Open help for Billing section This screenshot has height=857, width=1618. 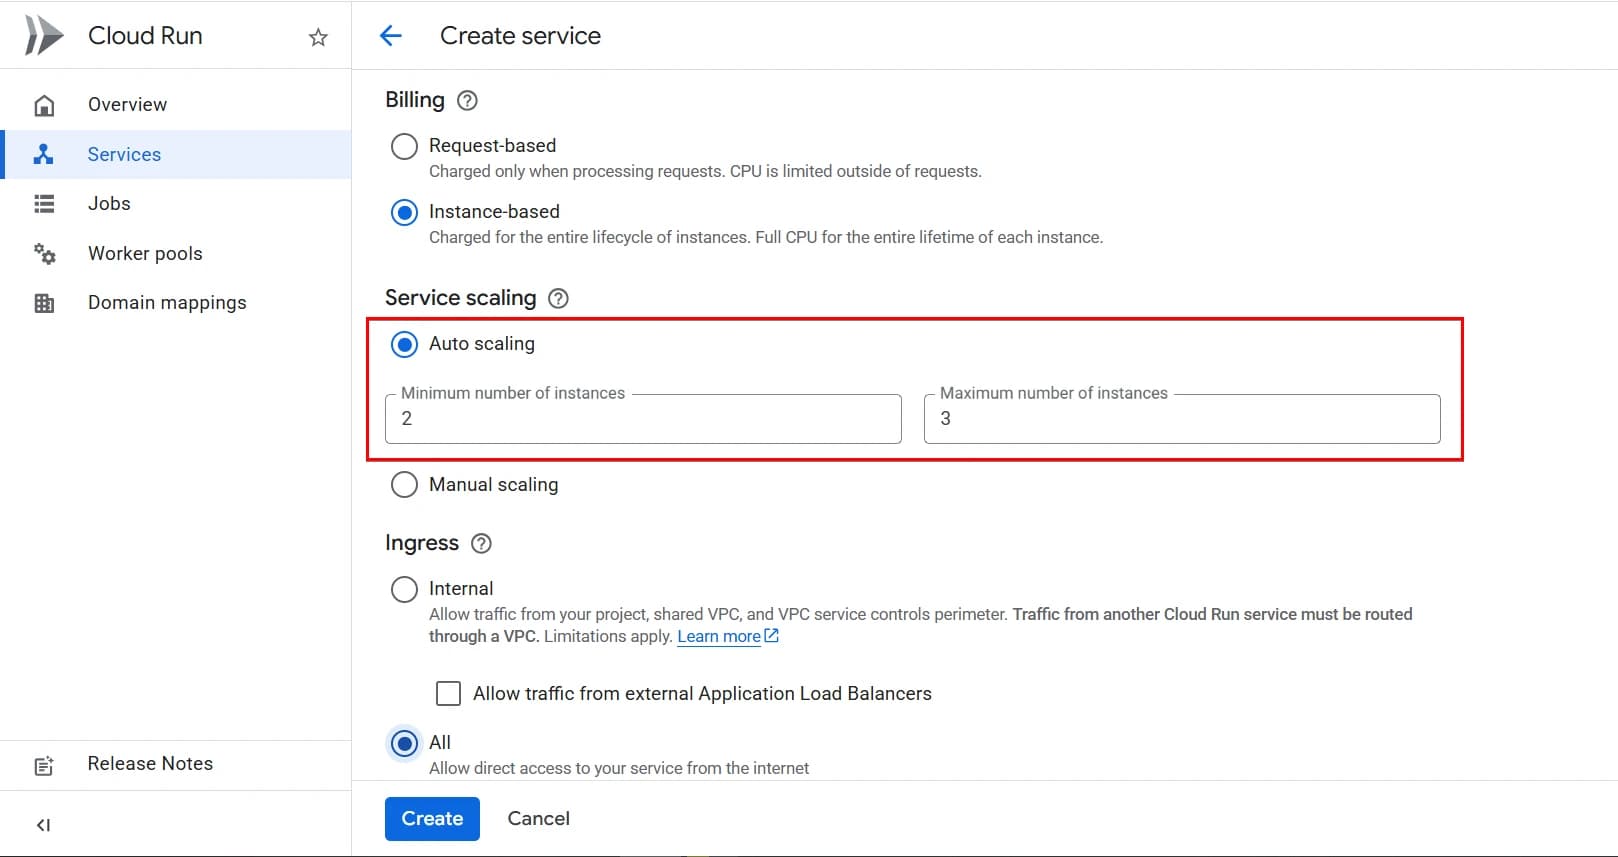point(467,100)
